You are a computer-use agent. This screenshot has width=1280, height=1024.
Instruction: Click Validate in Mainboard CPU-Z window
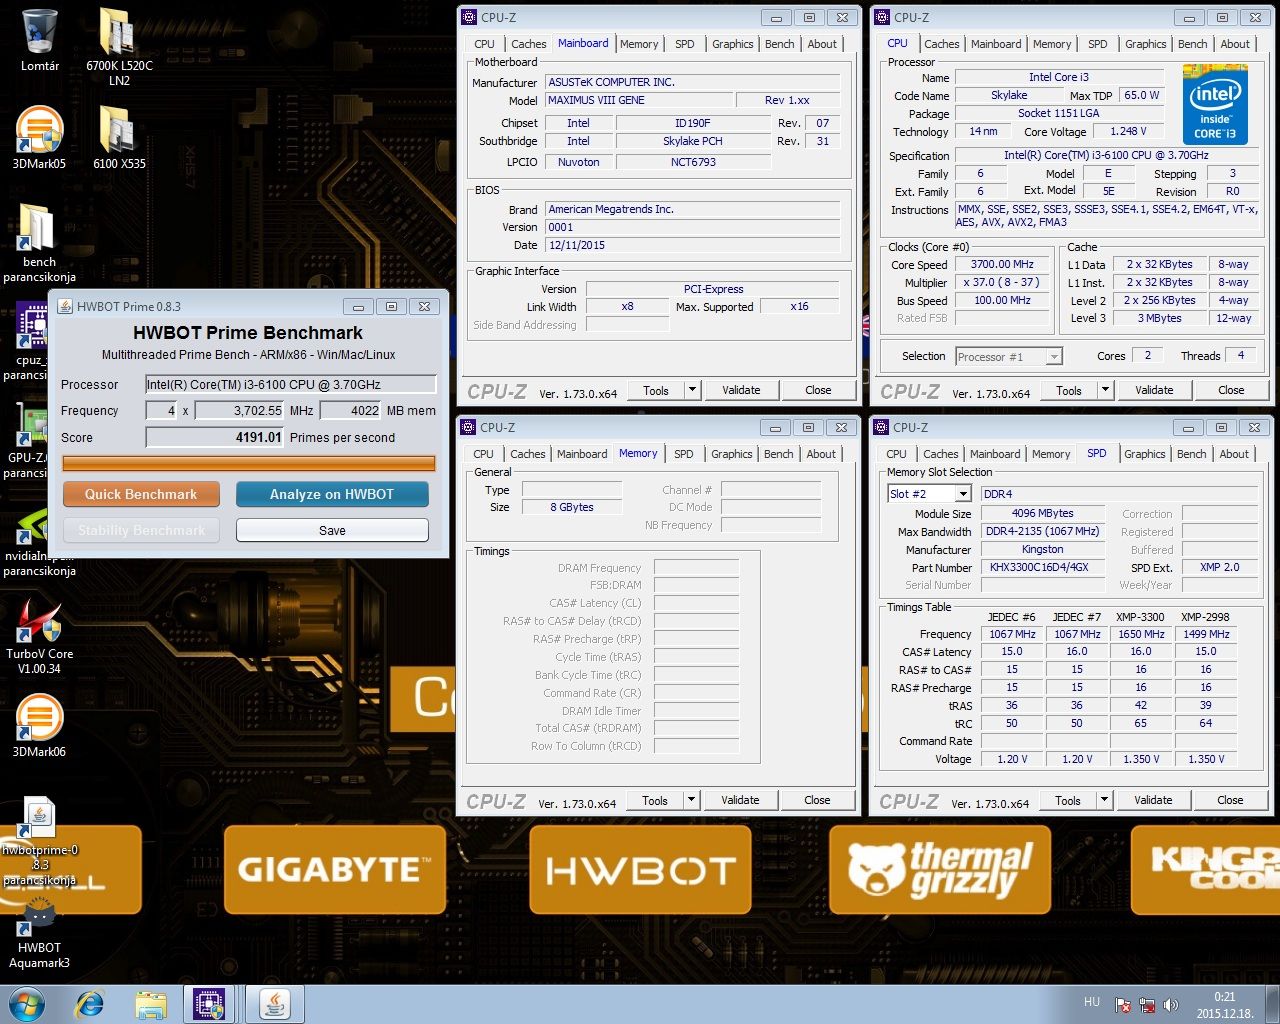(x=741, y=390)
